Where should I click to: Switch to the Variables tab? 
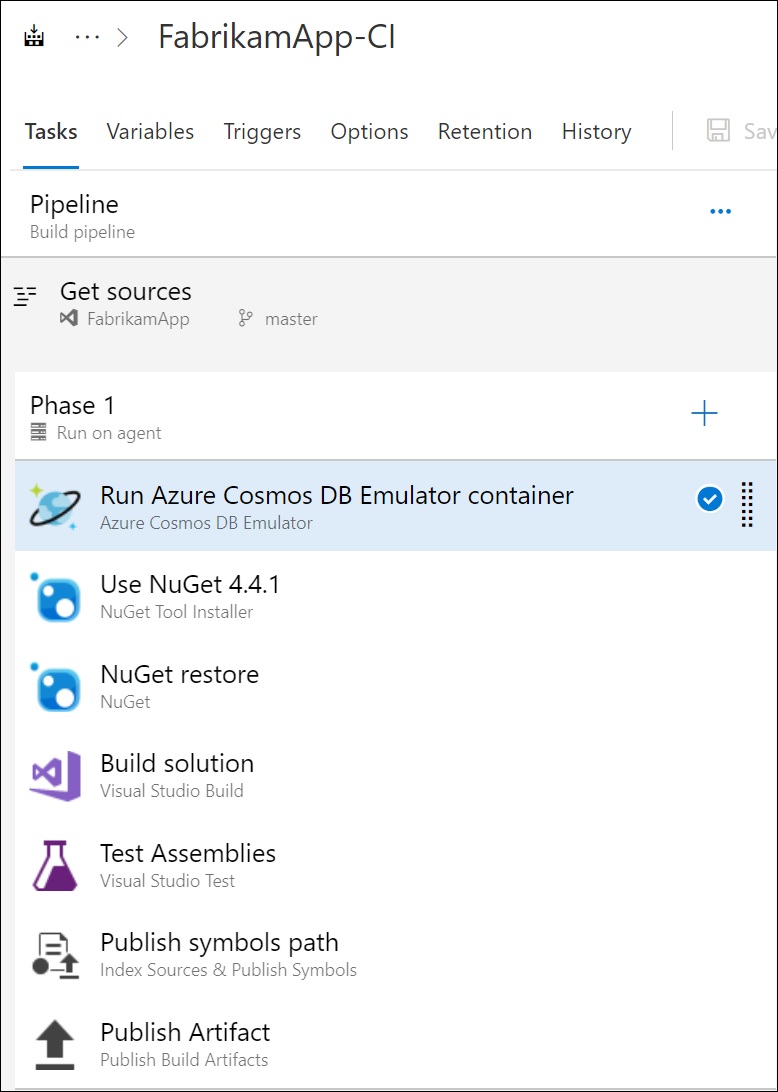pyautogui.click(x=150, y=132)
